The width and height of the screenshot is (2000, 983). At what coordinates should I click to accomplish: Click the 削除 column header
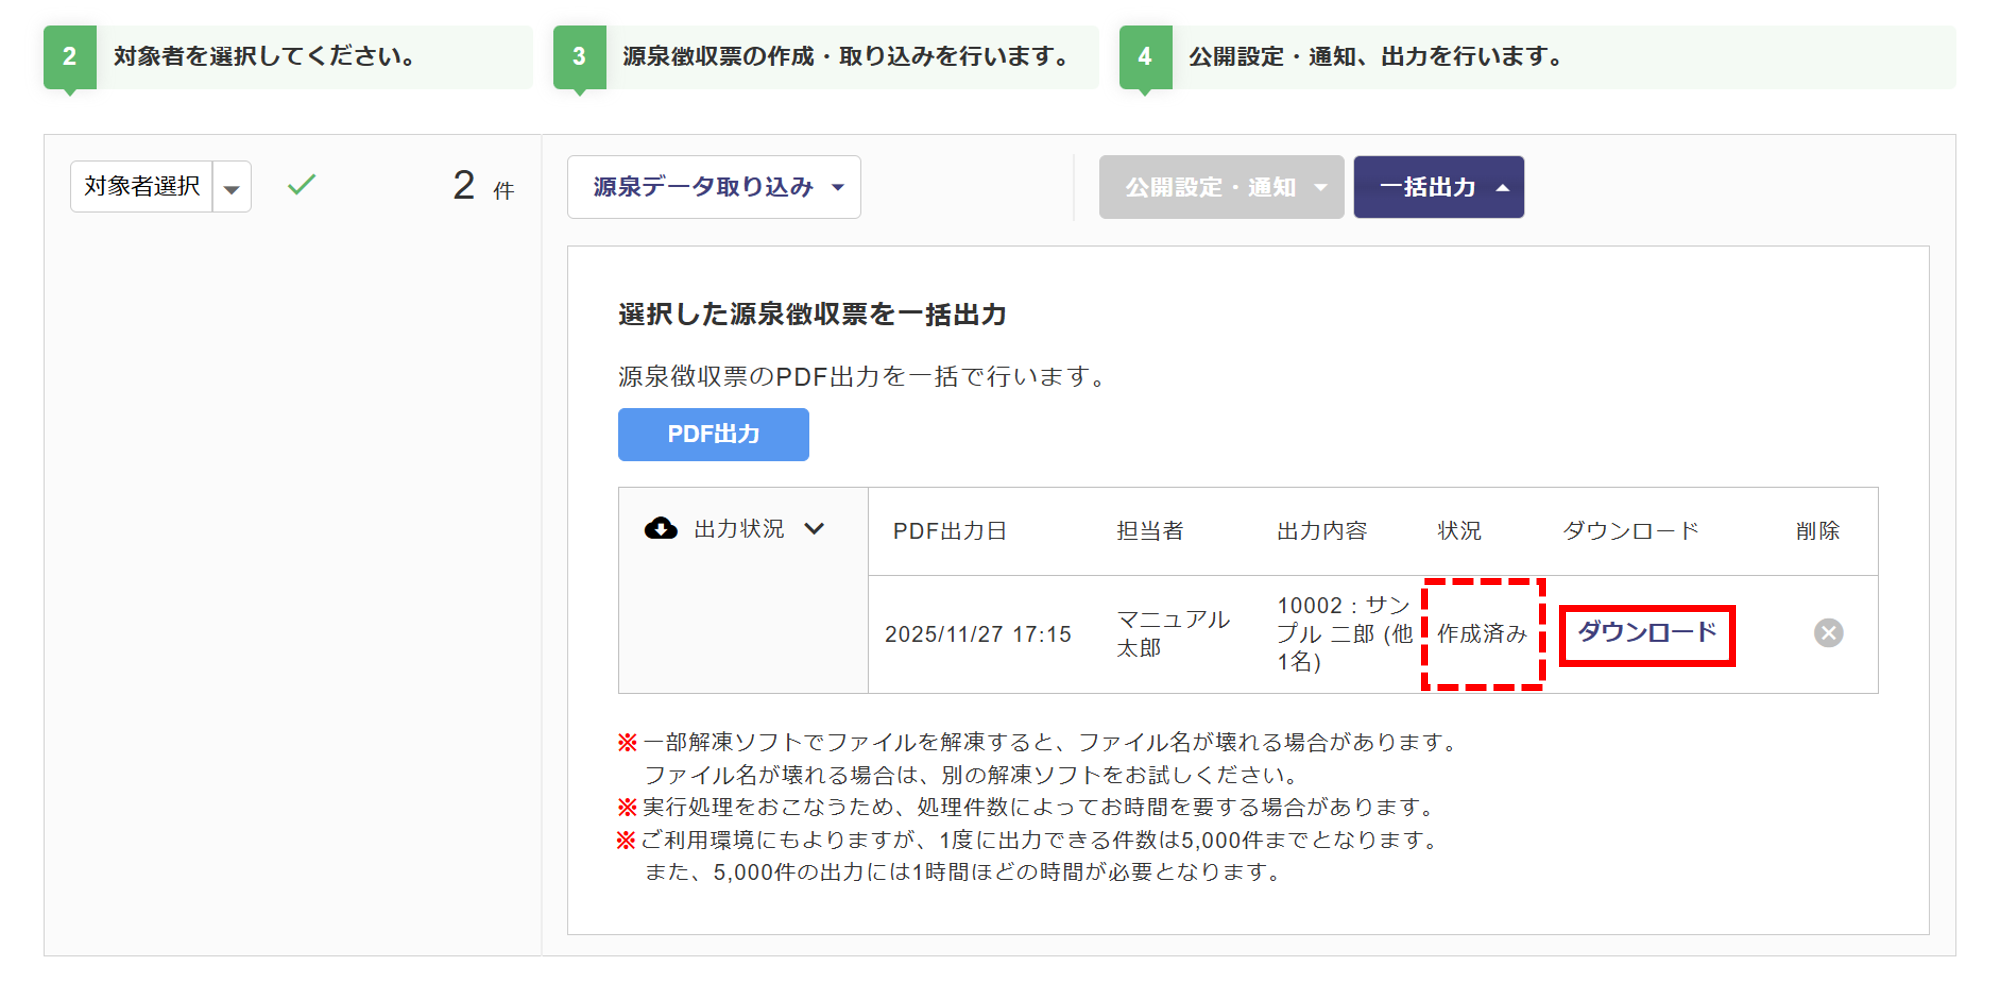[x=1817, y=531]
